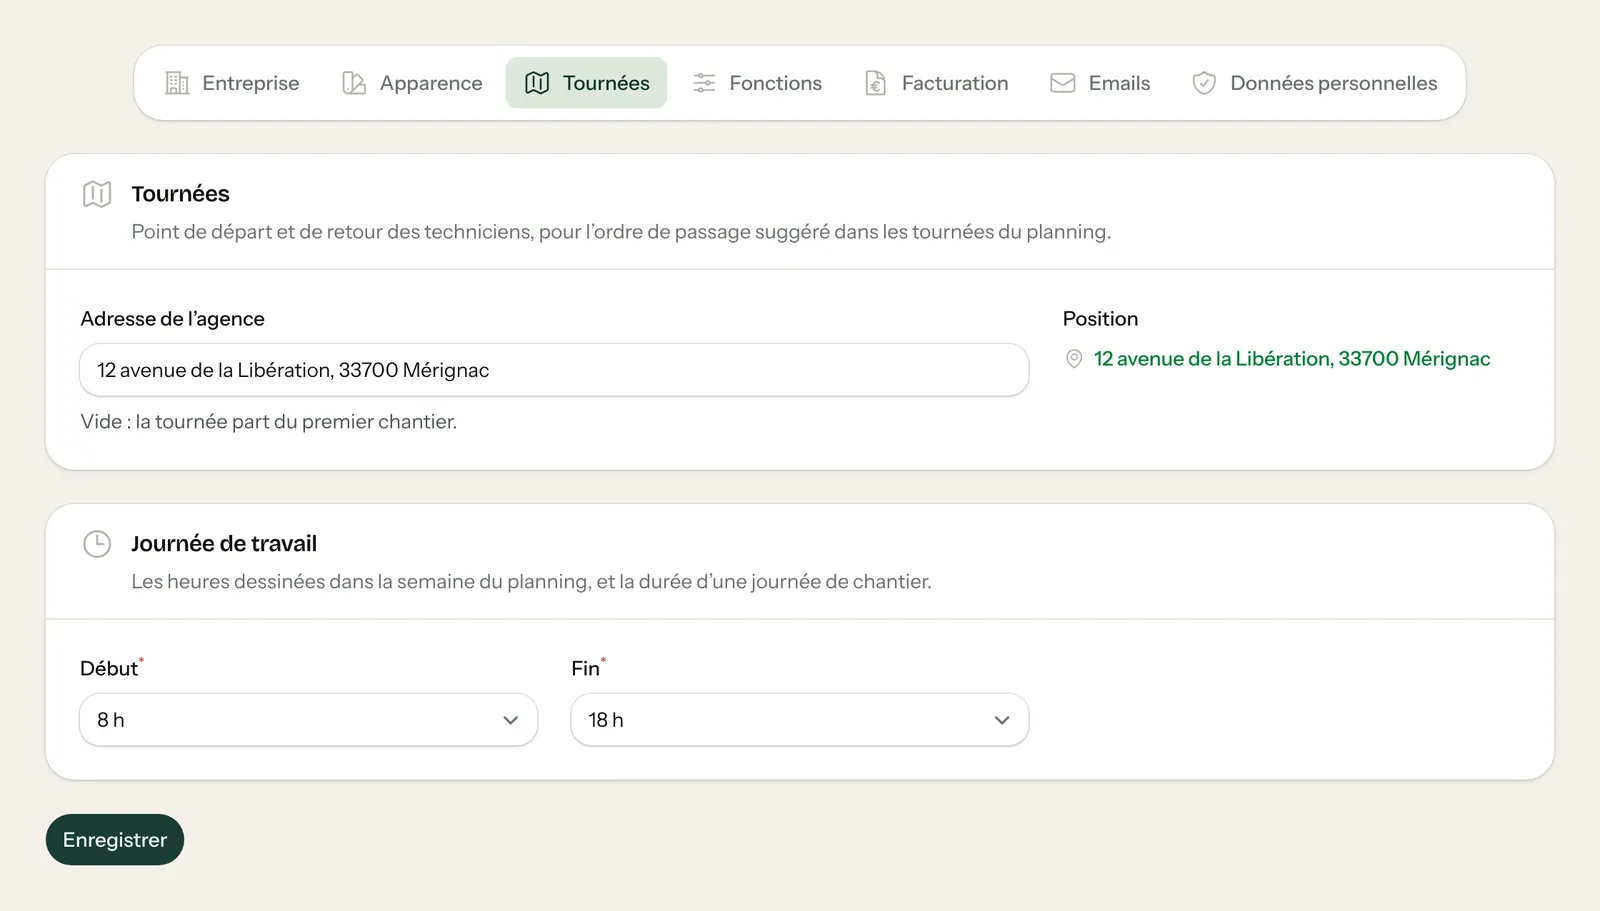The width and height of the screenshot is (1600, 911).
Task: Open the Entreprise tab
Action: coord(232,83)
